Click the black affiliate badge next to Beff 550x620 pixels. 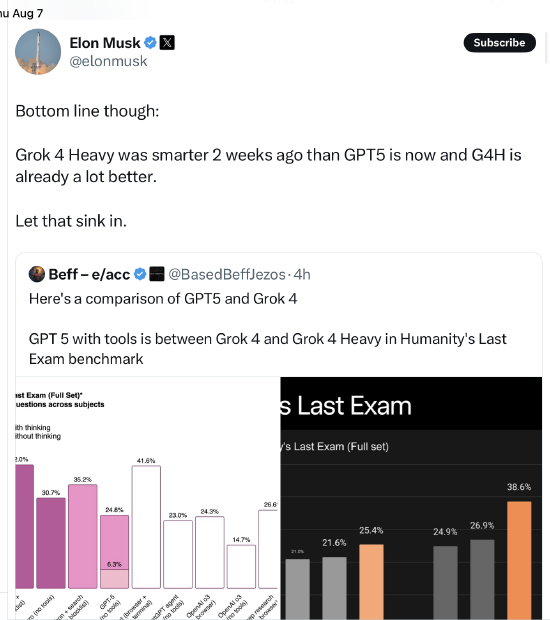click(x=157, y=274)
